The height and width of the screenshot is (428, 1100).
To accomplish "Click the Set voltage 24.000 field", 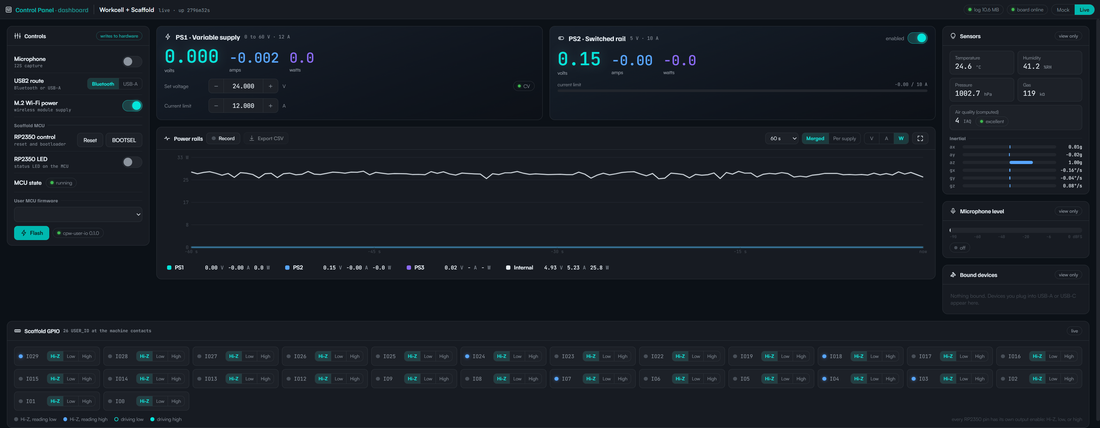I will [243, 86].
